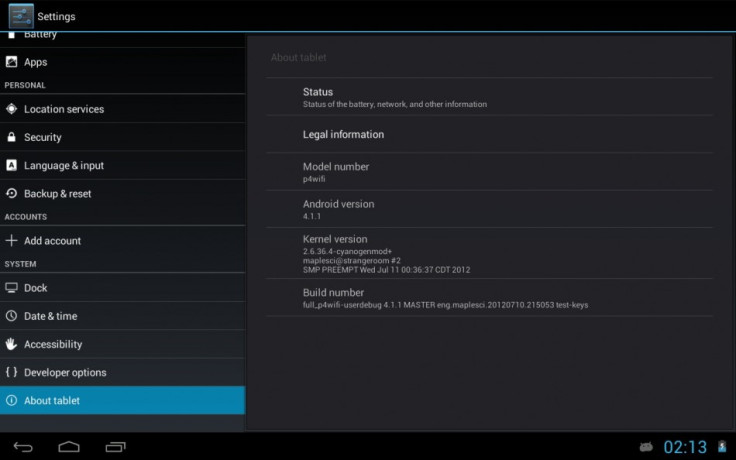Image resolution: width=736 pixels, height=460 pixels.
Task: Open Accessibility settings
Action: click(123, 344)
